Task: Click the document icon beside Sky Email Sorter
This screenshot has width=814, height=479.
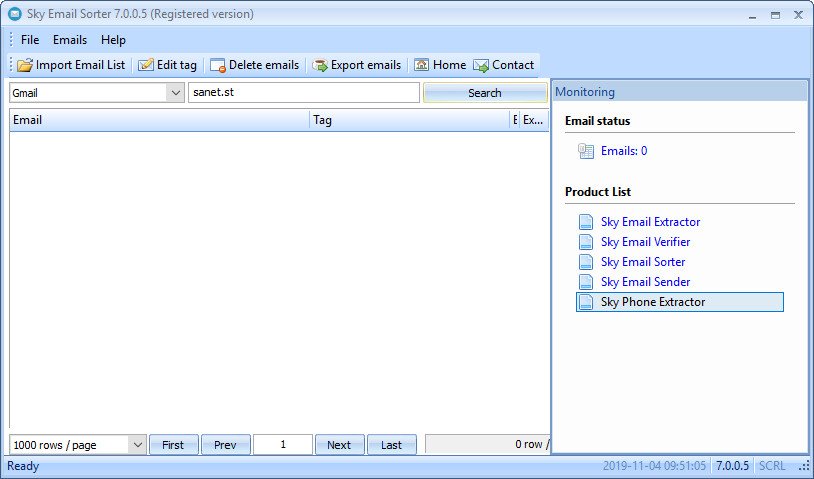Action: 586,262
